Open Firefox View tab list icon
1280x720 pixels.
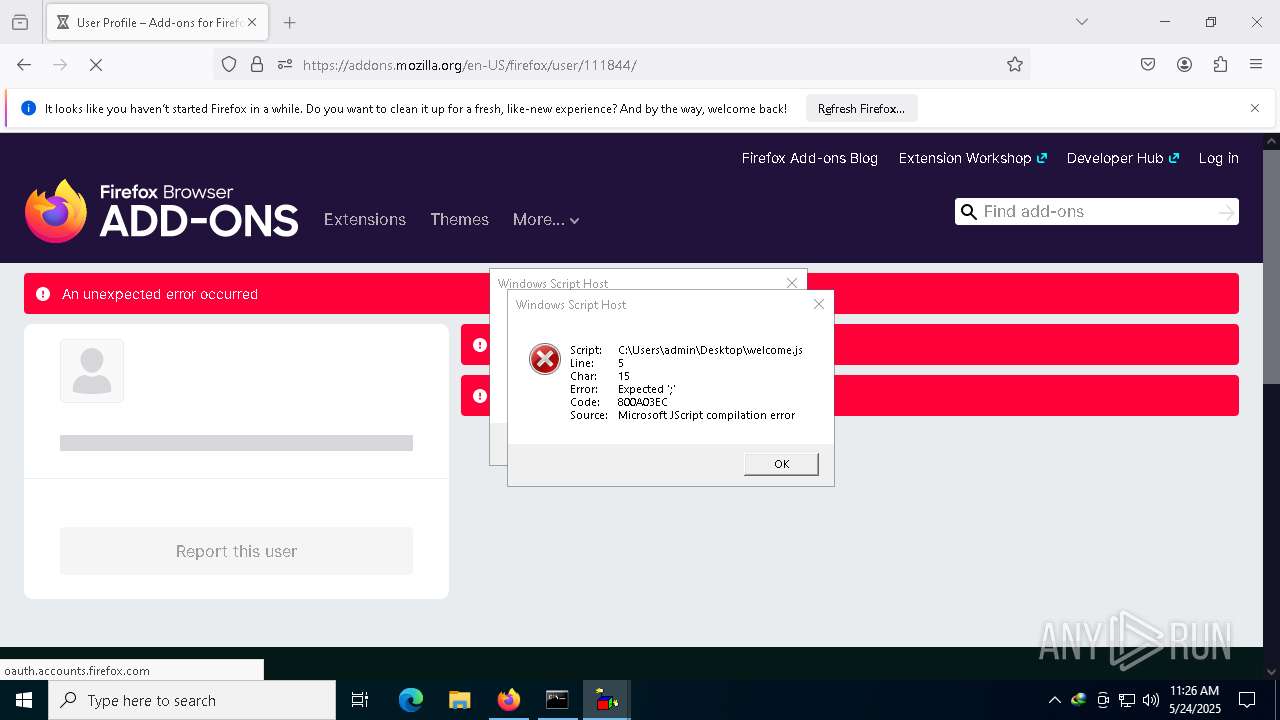point(20,22)
